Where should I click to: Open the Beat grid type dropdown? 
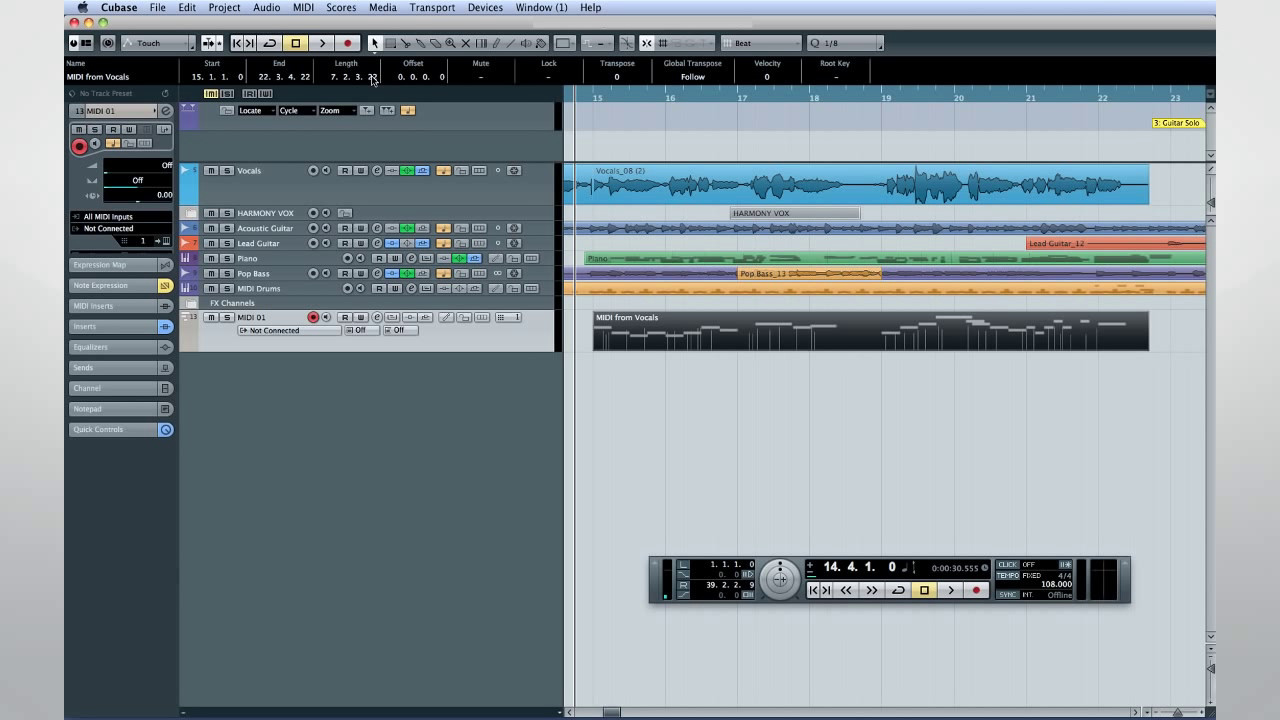[760, 43]
